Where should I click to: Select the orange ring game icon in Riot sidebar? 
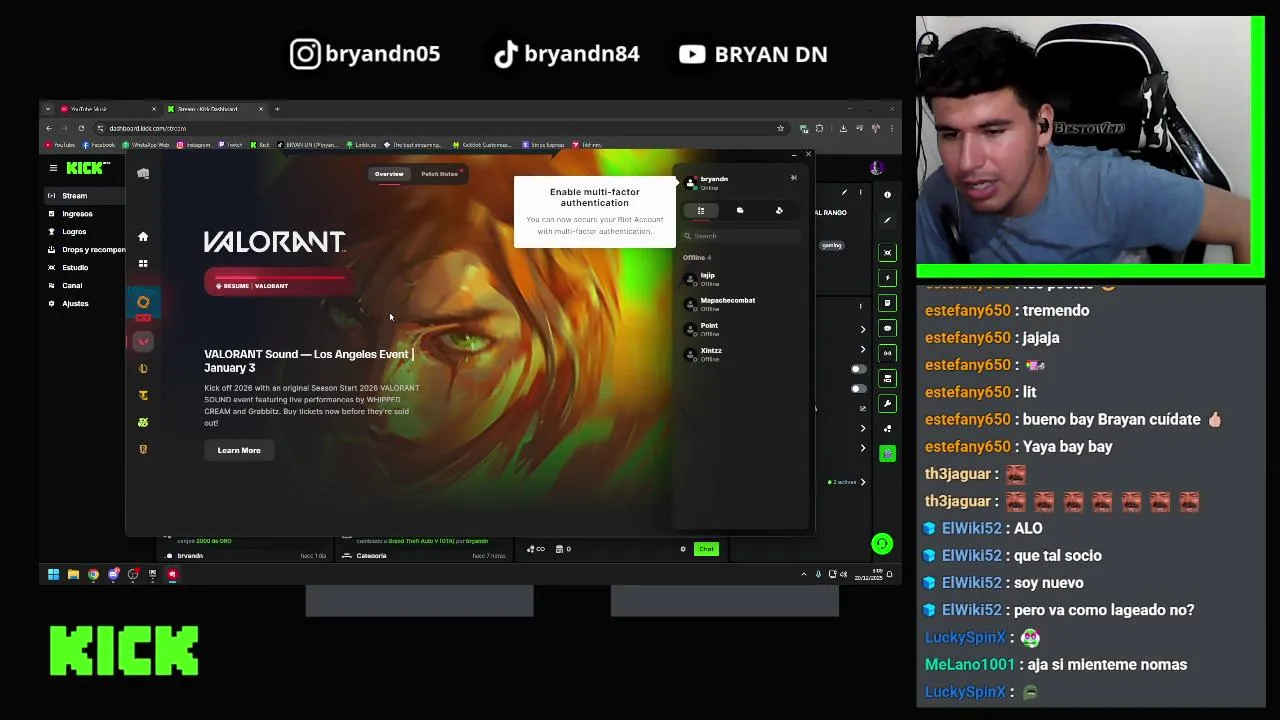143,302
